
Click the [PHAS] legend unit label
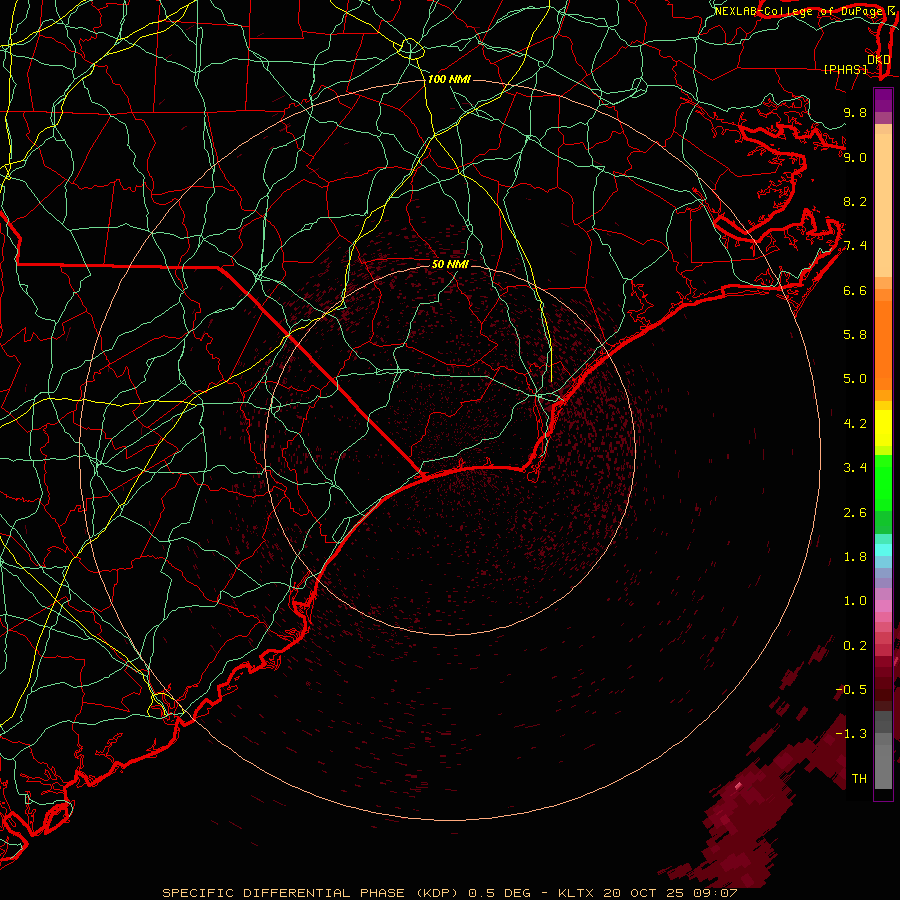845,69
